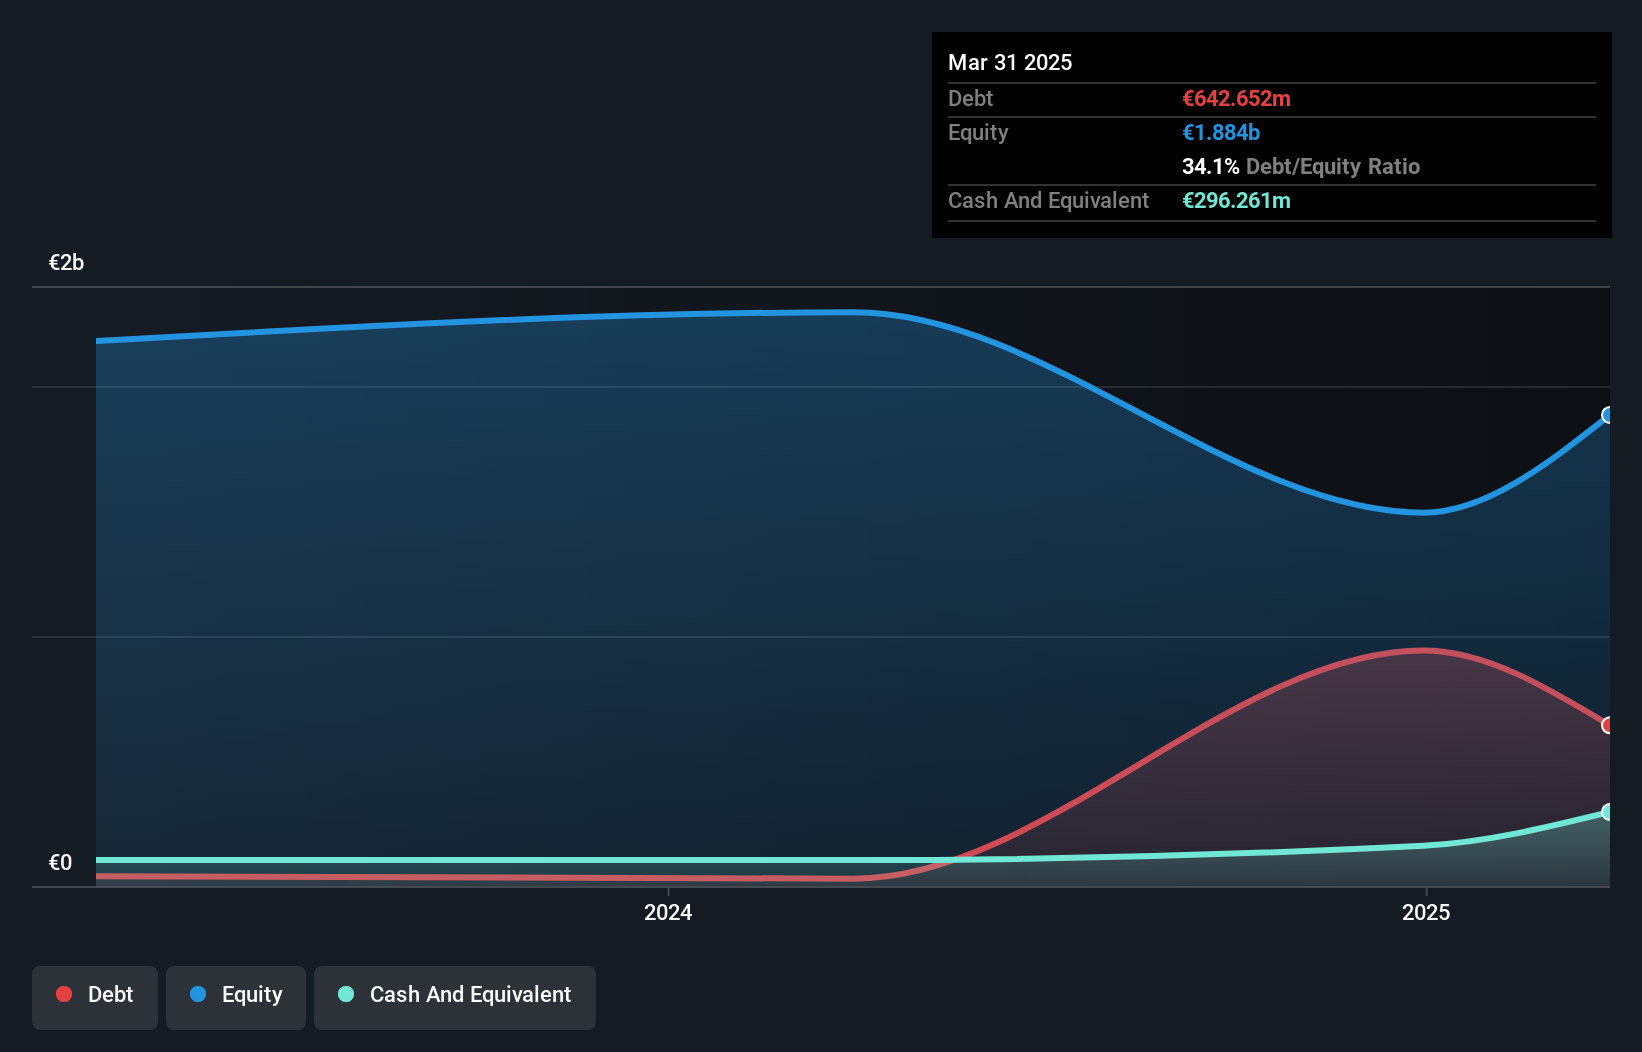Click the €0 y-axis label
Viewport: 1642px width, 1052px height.
(x=60, y=863)
